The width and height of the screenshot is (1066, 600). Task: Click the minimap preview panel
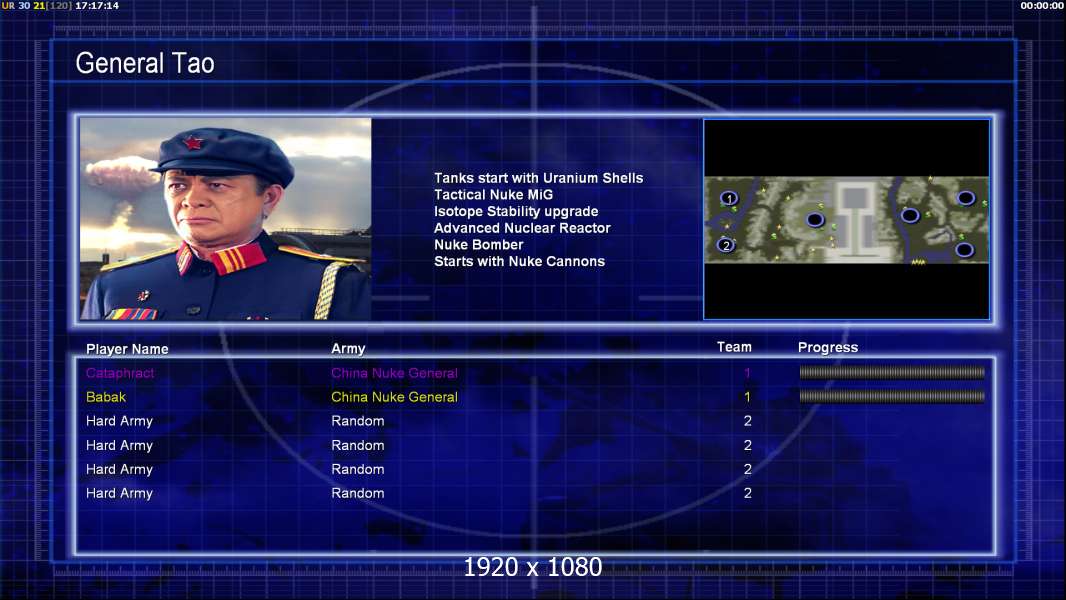click(846, 219)
